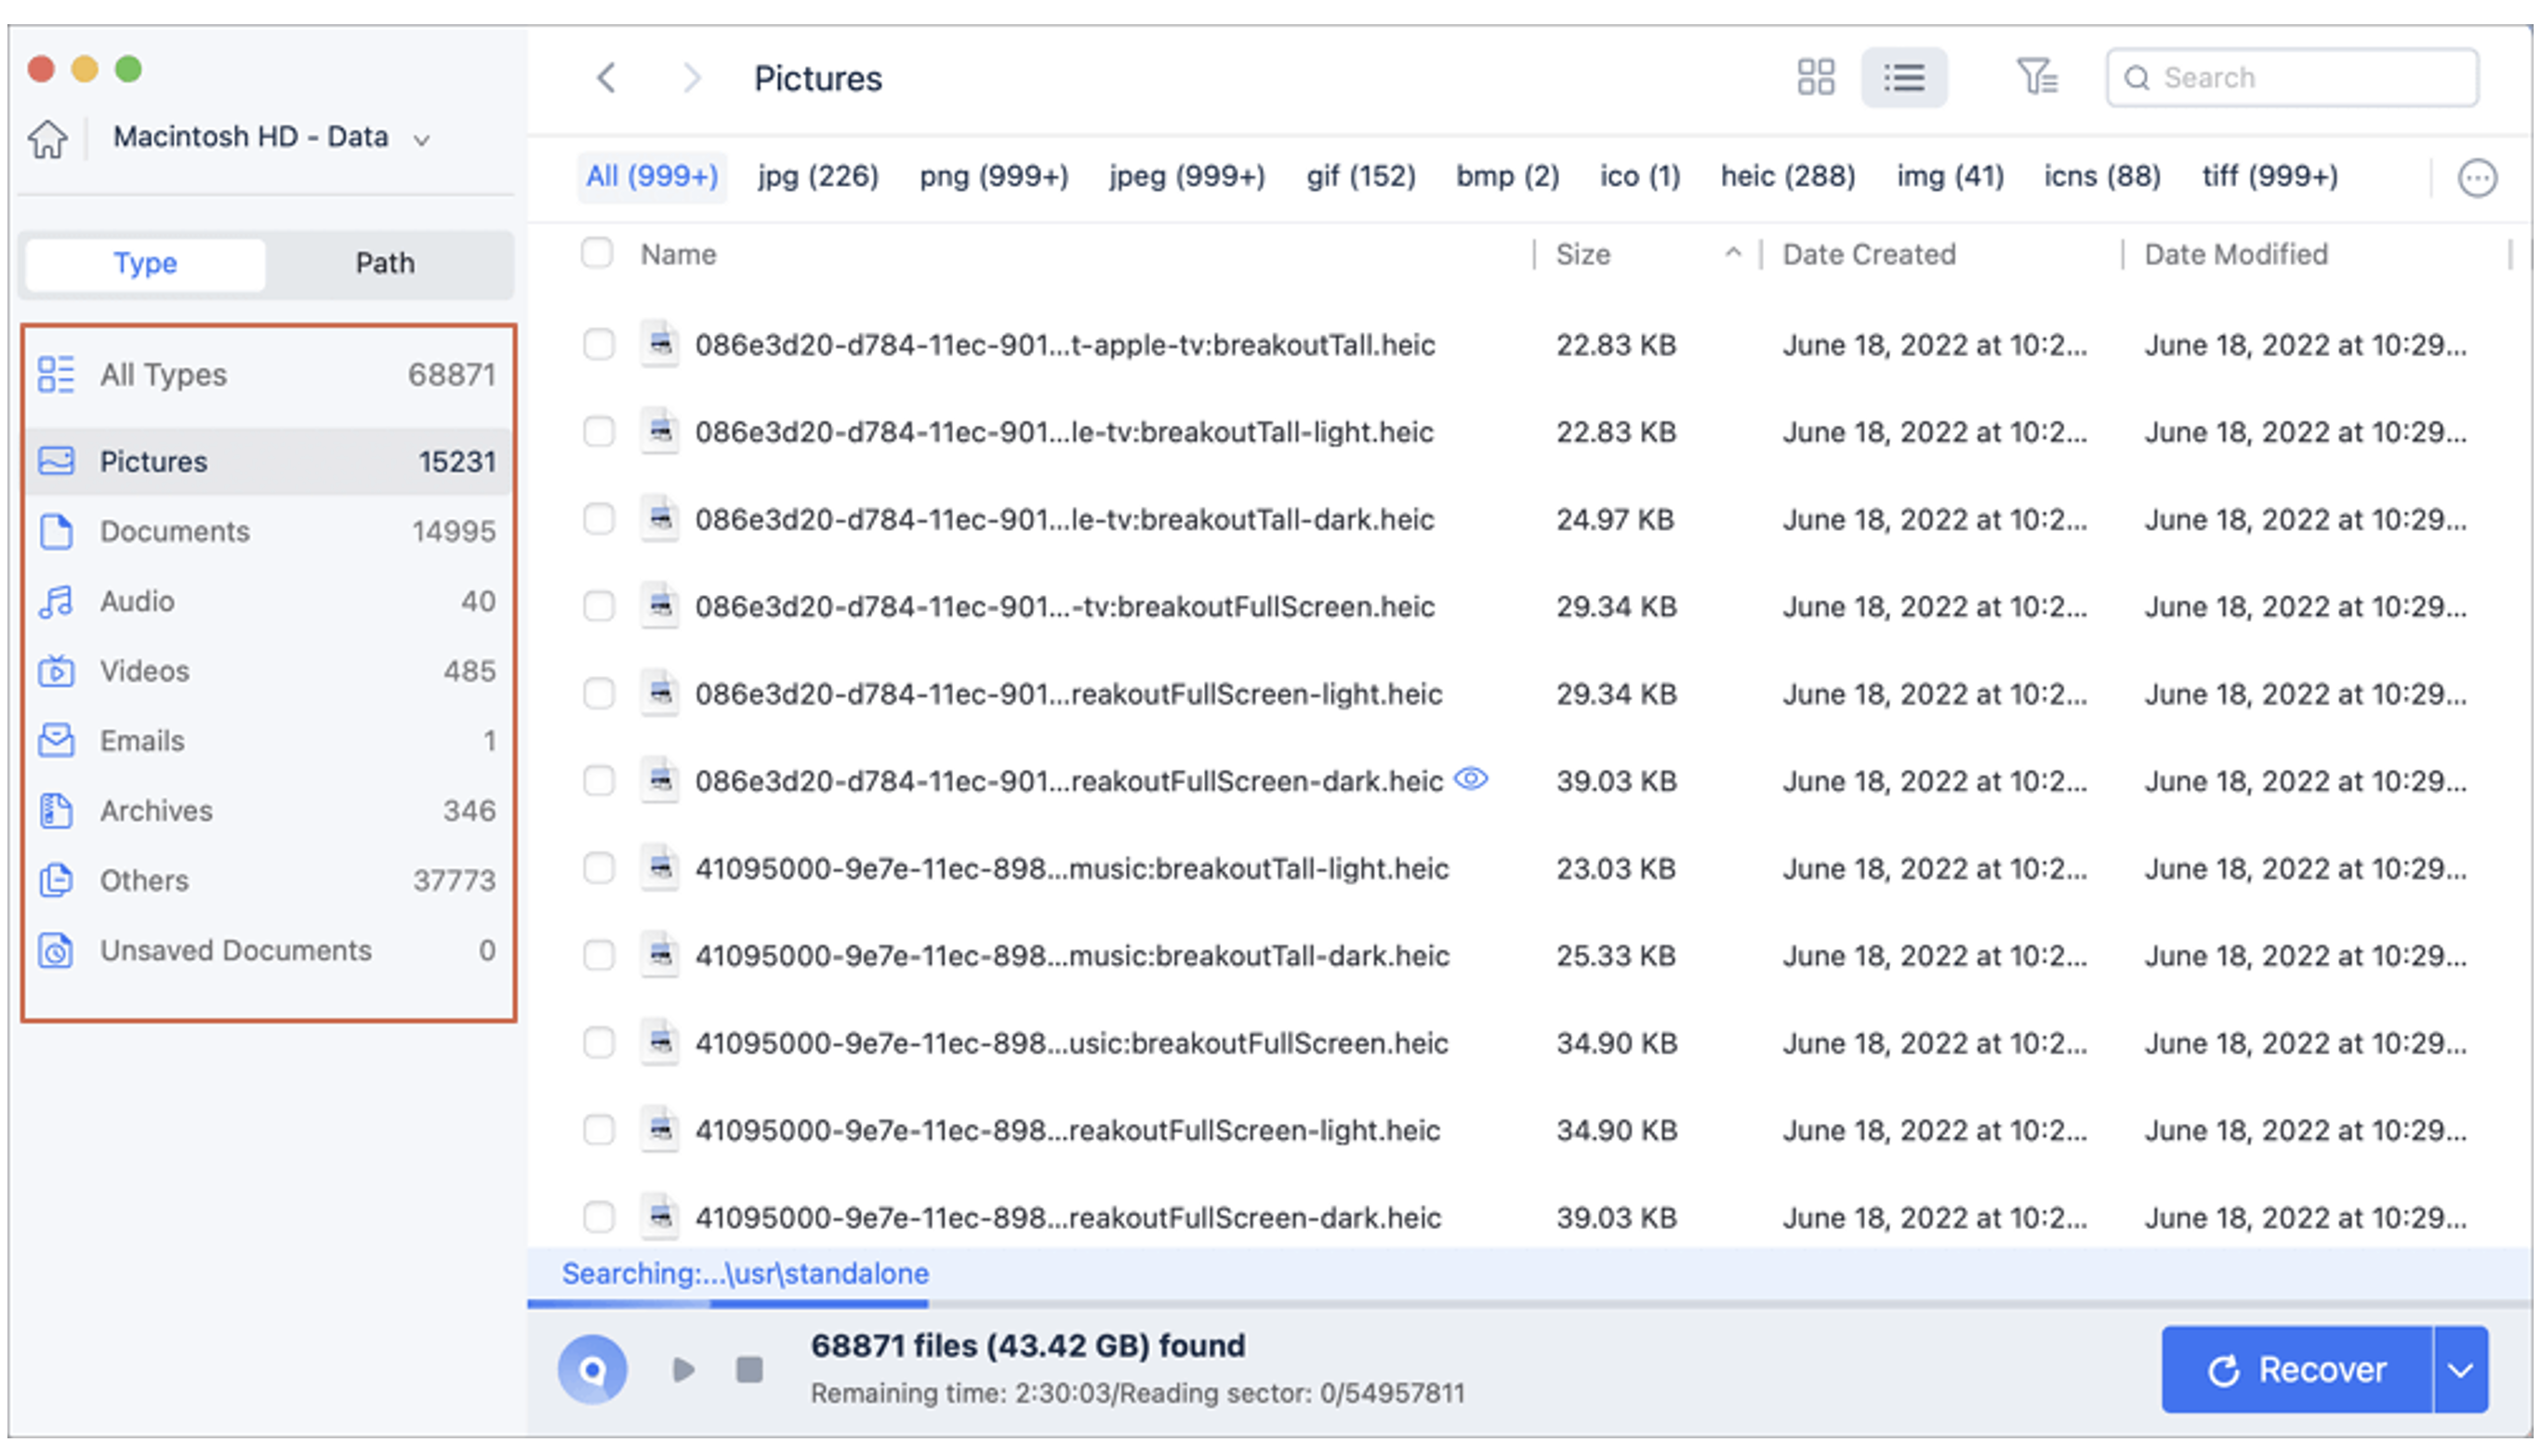This screenshot has width=2542, height=1456.
Task: Select the Videos category icon
Action: click(x=57, y=671)
